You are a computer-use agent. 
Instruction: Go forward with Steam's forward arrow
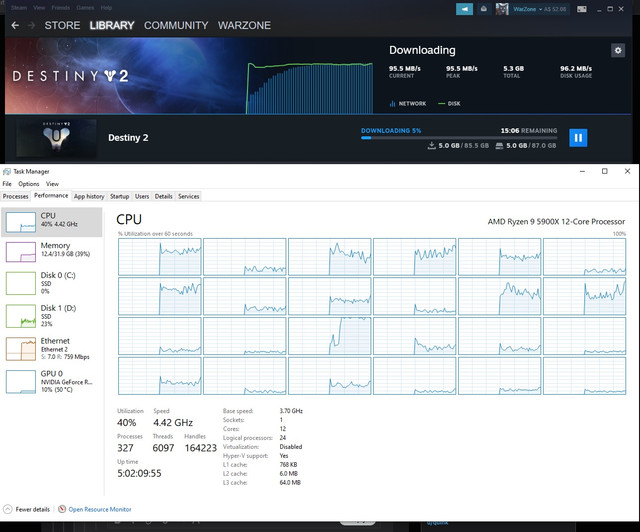(31, 25)
